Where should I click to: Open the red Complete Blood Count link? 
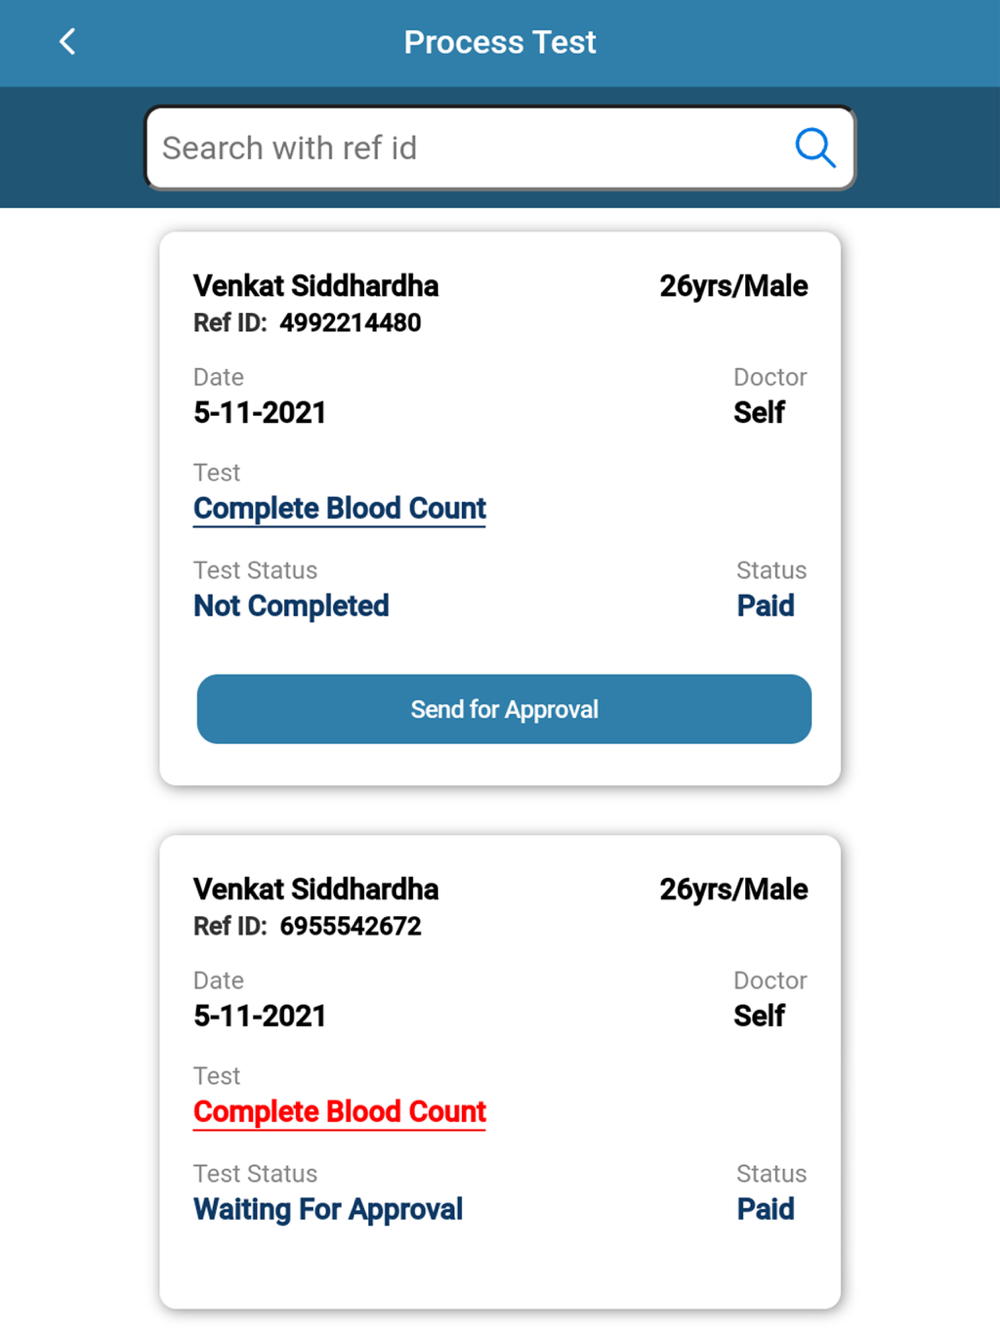tap(340, 1111)
